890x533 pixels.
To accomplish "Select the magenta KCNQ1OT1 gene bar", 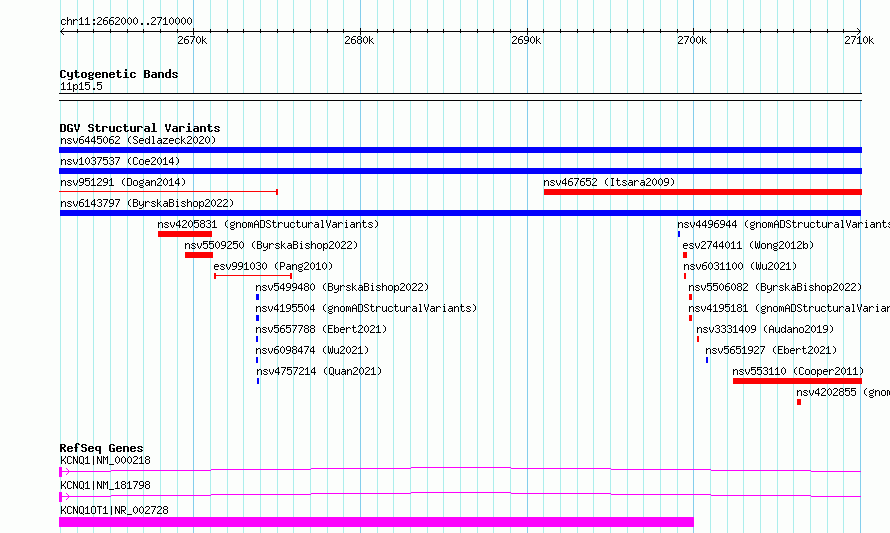I will 376,522.
